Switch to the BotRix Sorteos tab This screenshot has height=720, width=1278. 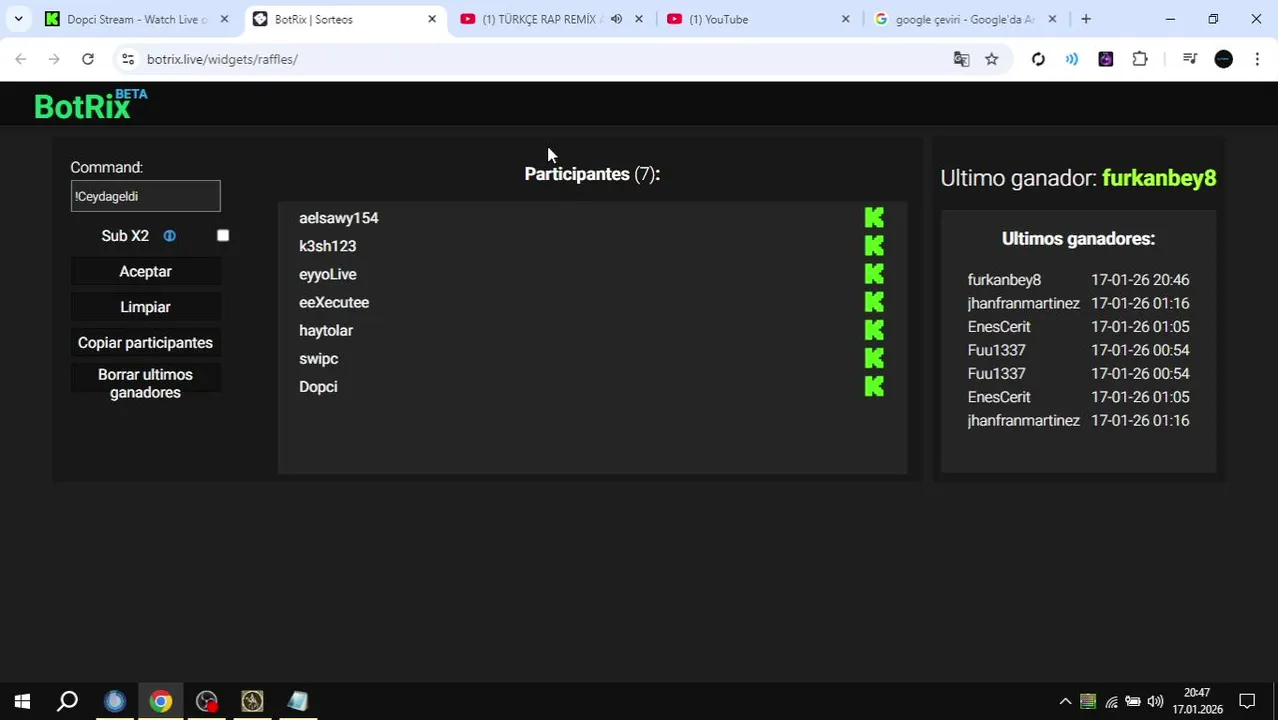pos(345,19)
